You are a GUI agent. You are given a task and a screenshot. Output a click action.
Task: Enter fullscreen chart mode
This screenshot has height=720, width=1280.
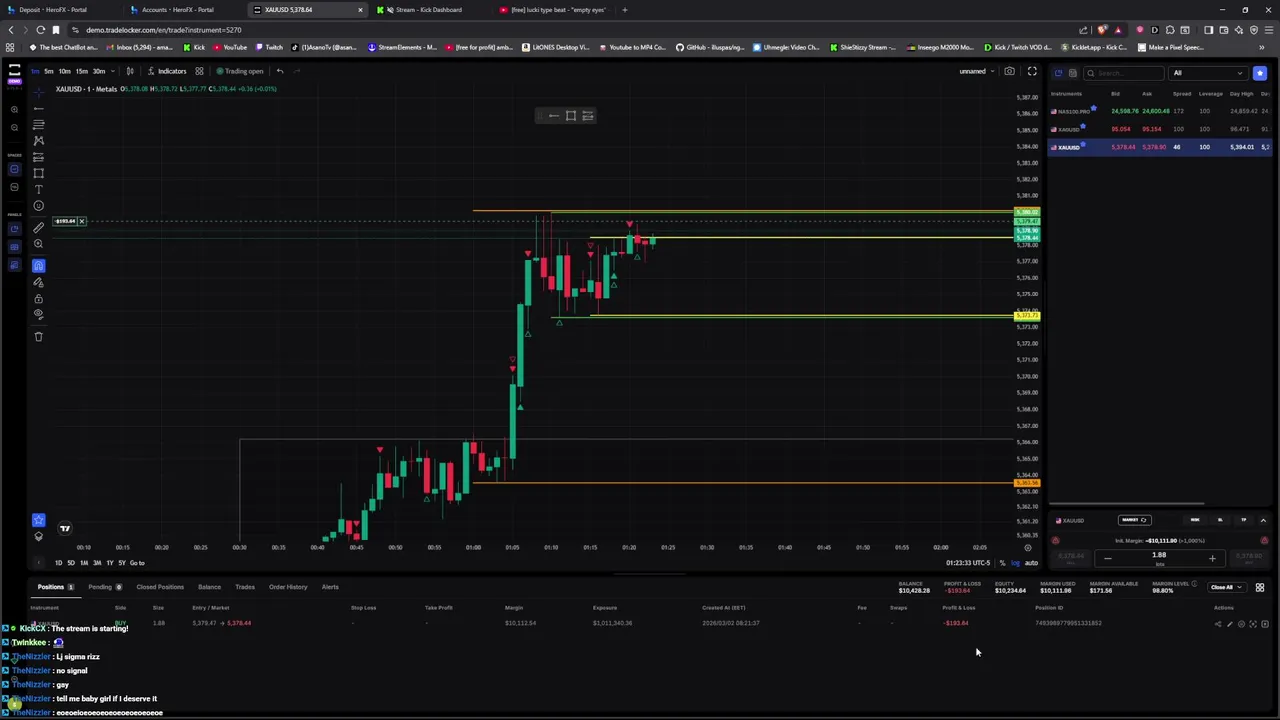1032,71
